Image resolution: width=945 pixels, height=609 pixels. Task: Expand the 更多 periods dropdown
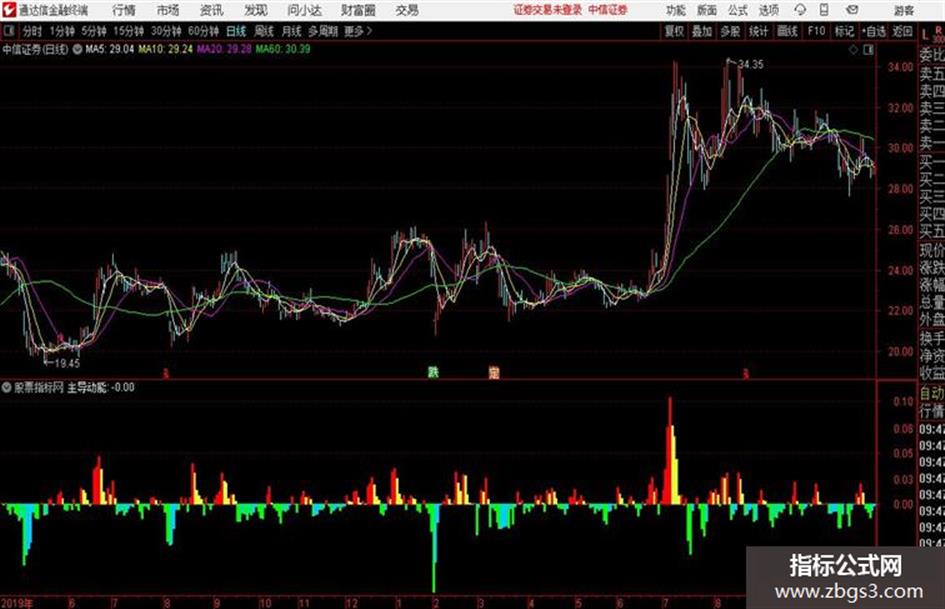coord(358,31)
